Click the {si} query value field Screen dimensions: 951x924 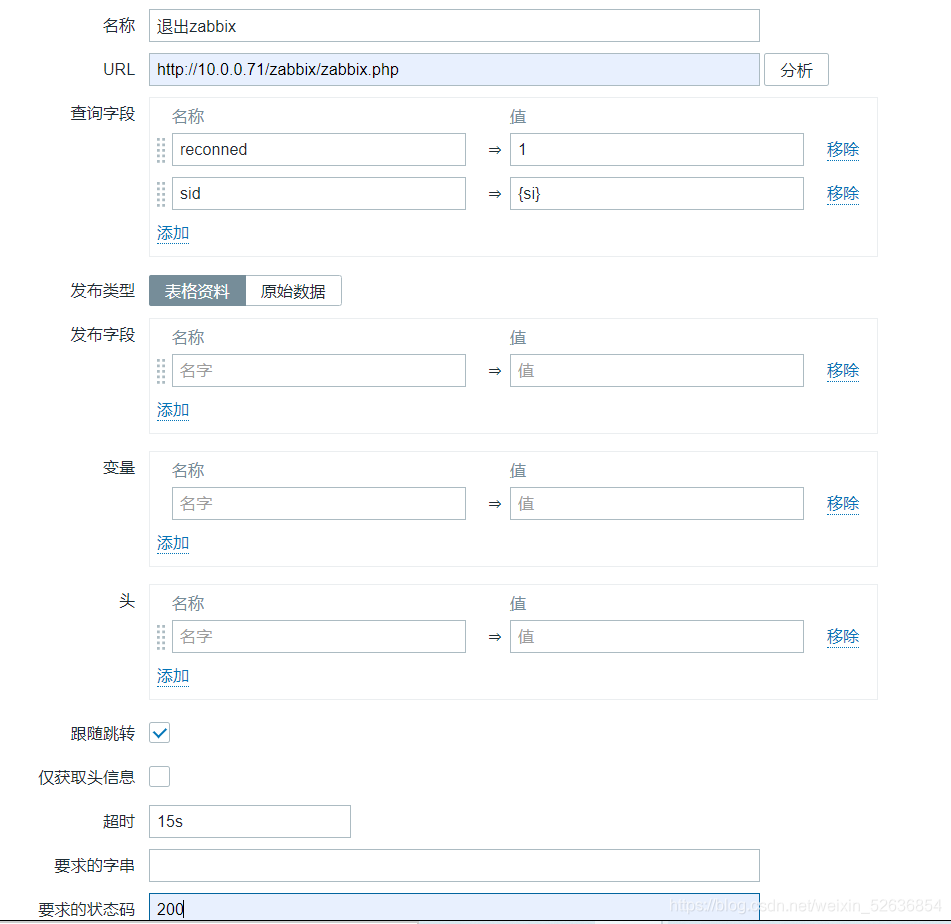[656, 194]
